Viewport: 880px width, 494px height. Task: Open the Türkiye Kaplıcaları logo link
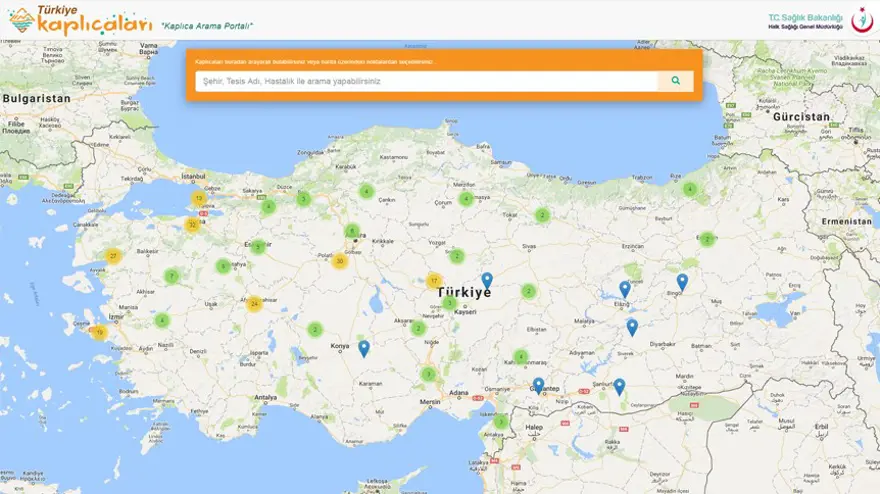(x=80, y=19)
